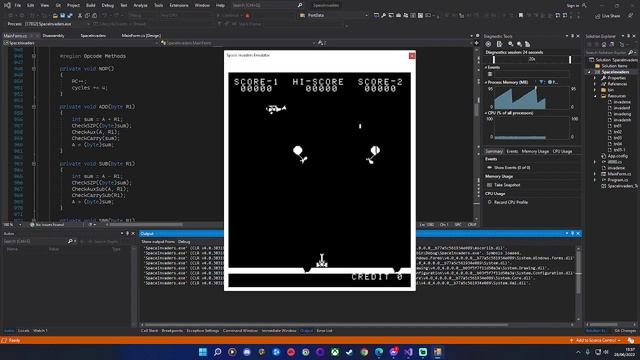The image size is (640, 360).
Task: Click Live Share in the toolbar
Action: pos(608,16)
